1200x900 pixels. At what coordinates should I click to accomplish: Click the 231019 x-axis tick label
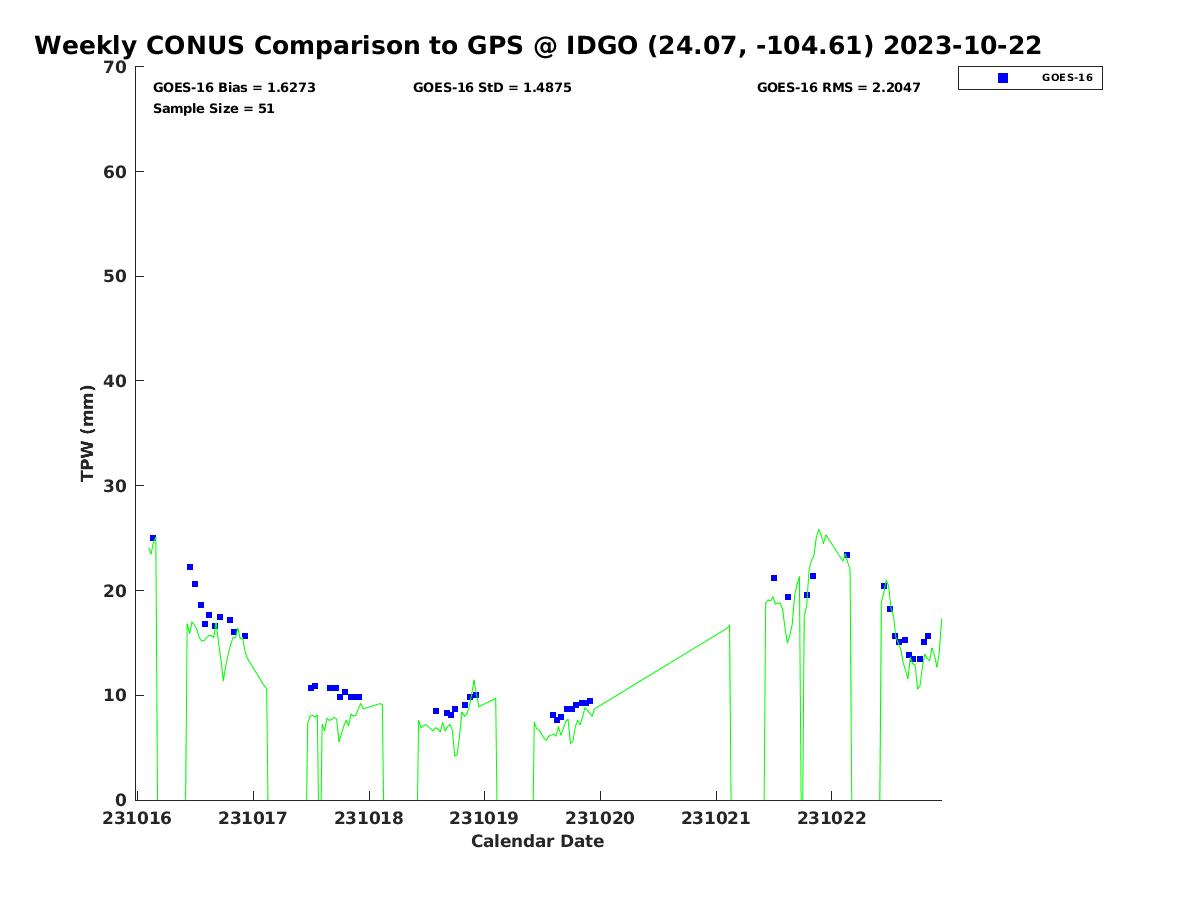click(x=485, y=818)
